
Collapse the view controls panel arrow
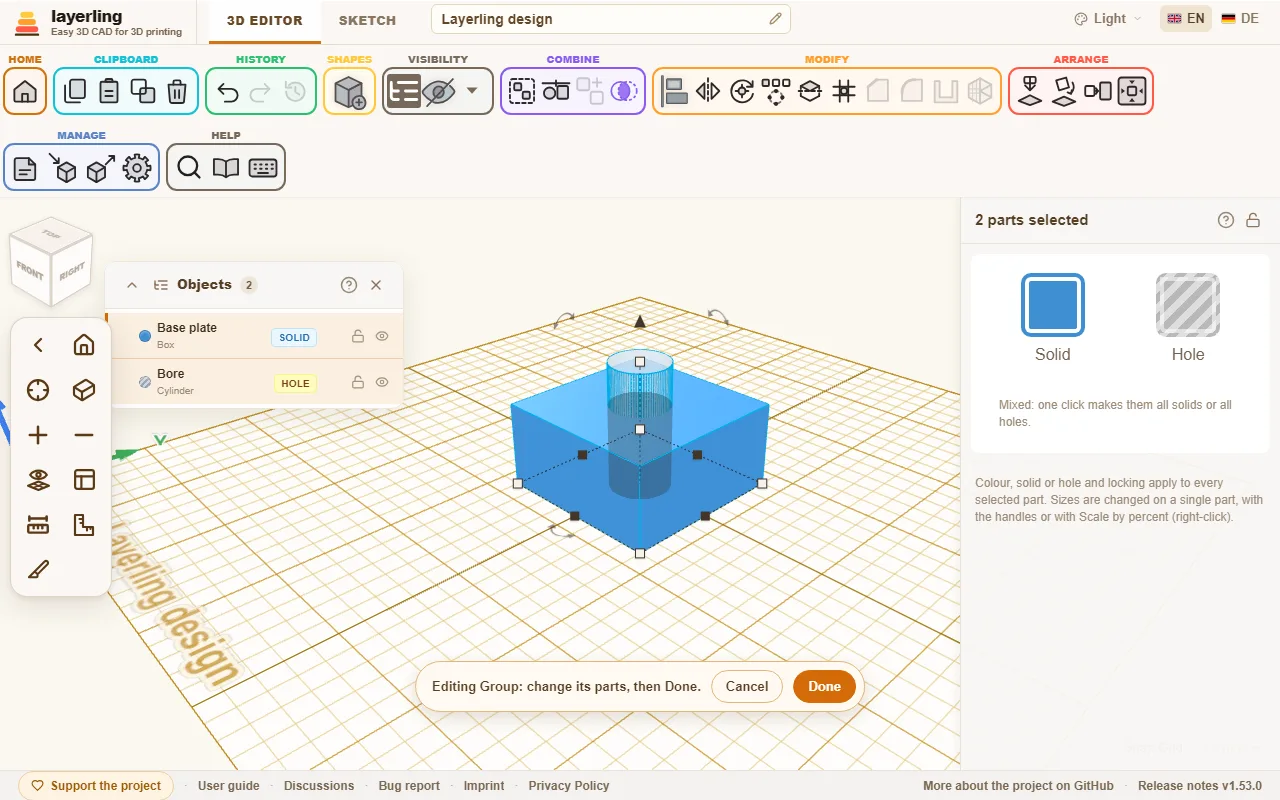coord(38,345)
